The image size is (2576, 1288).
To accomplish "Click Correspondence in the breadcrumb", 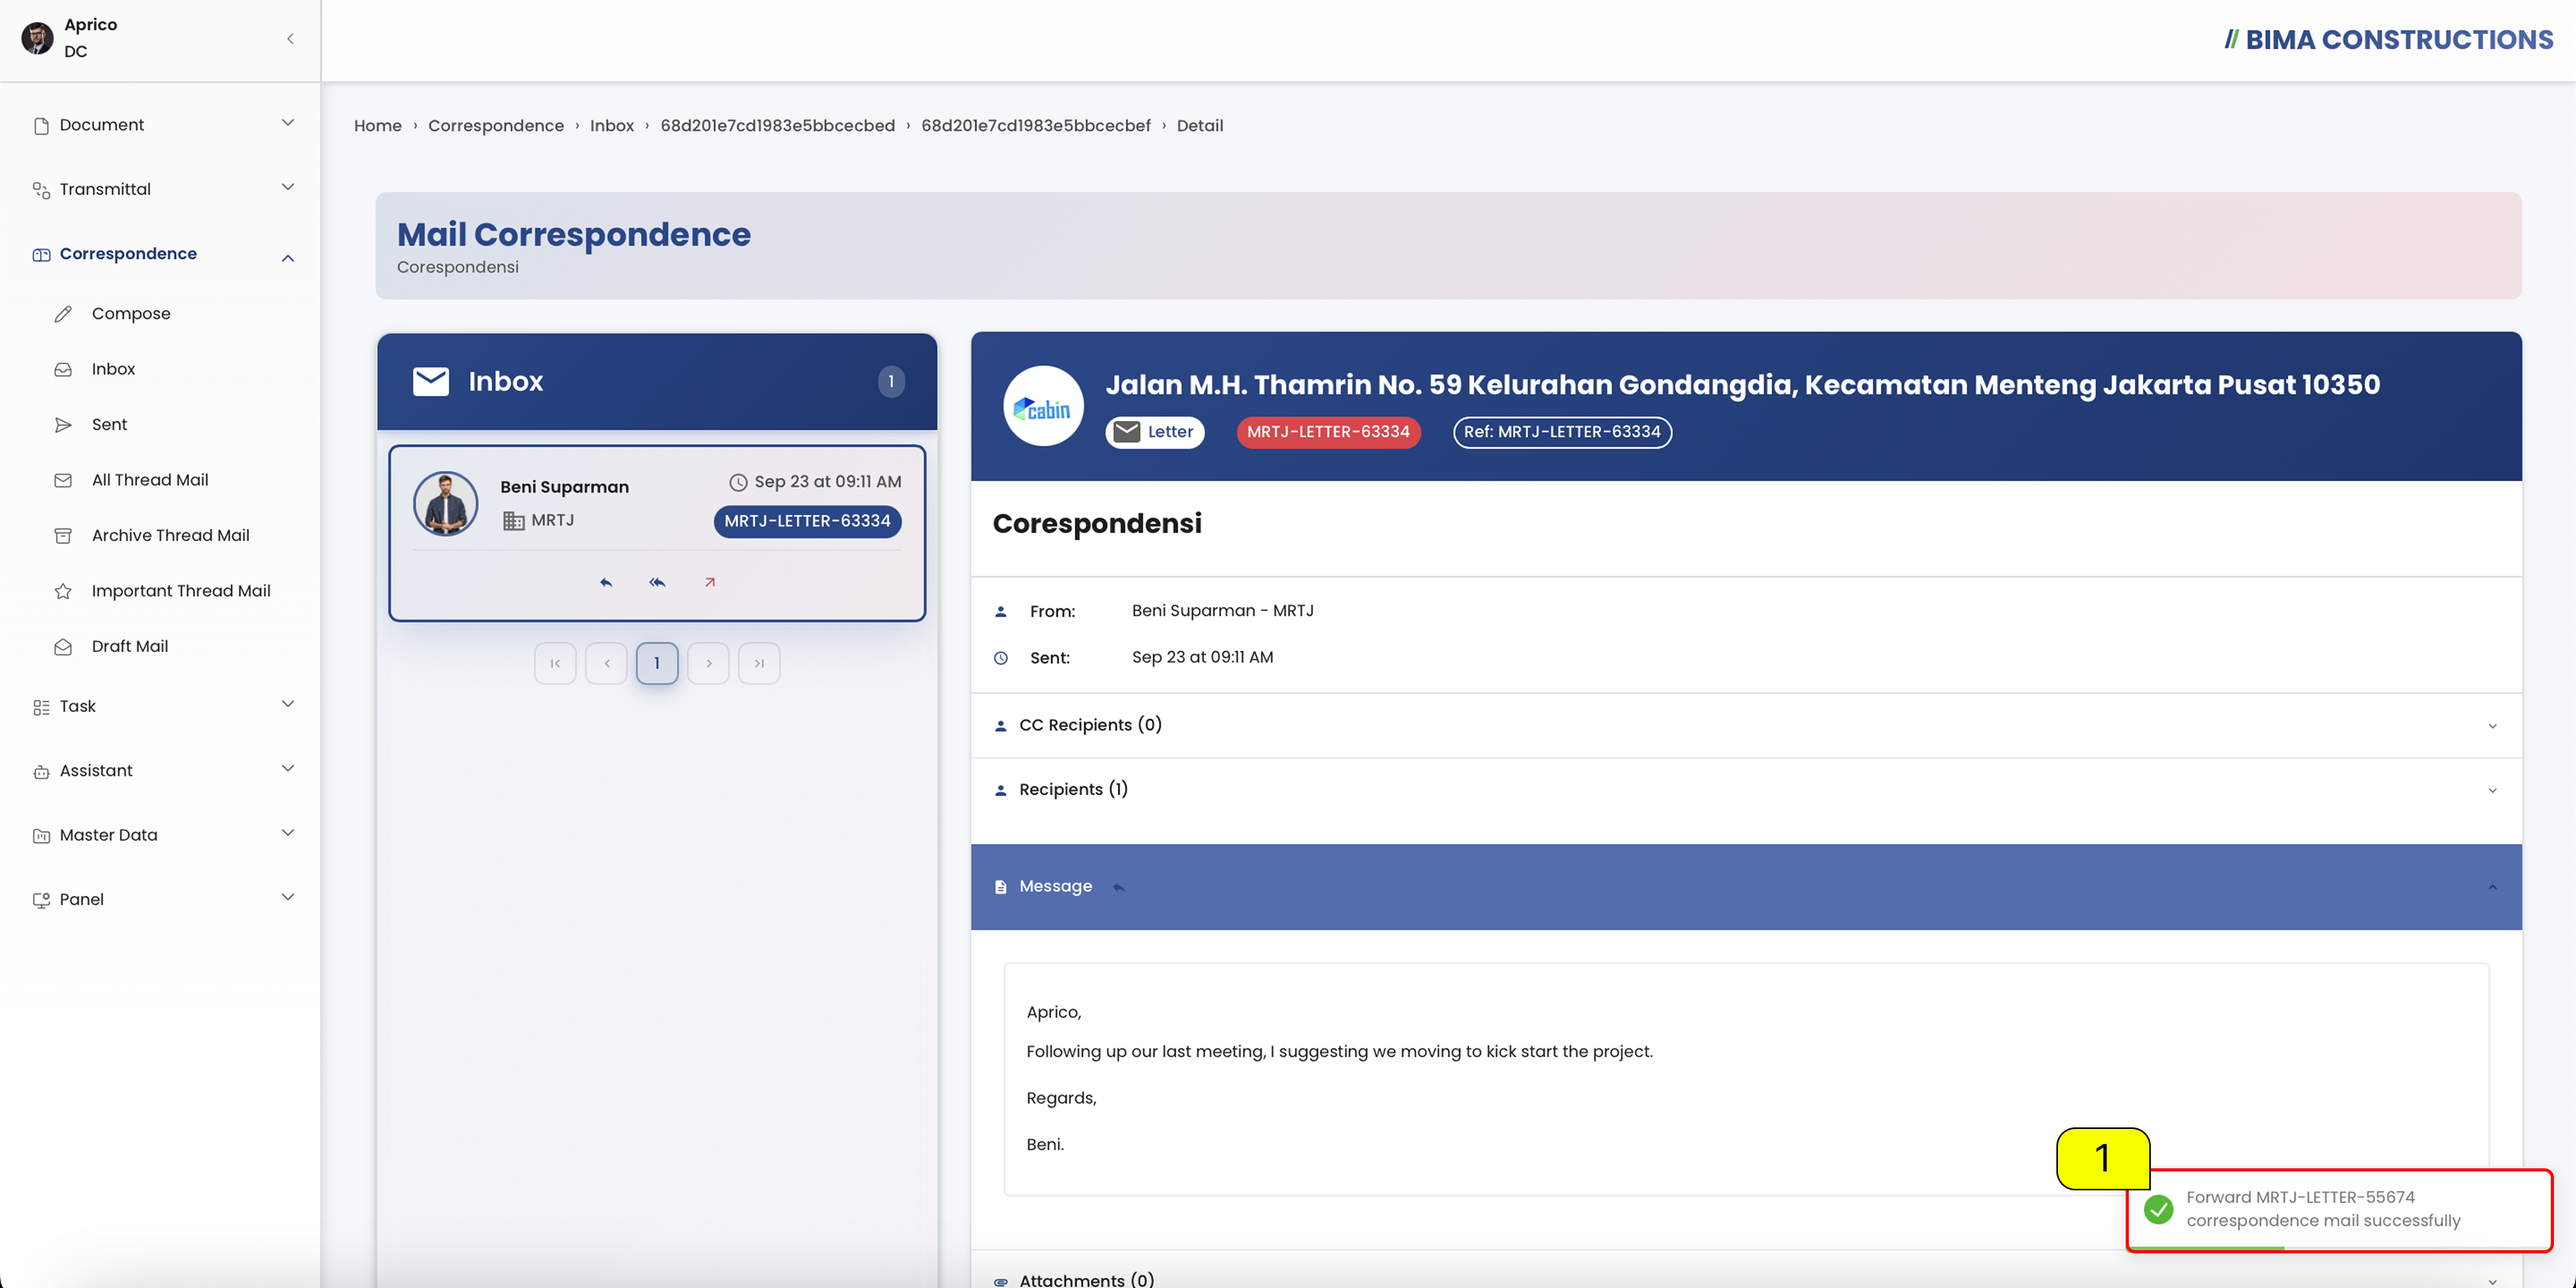I will (x=496, y=126).
